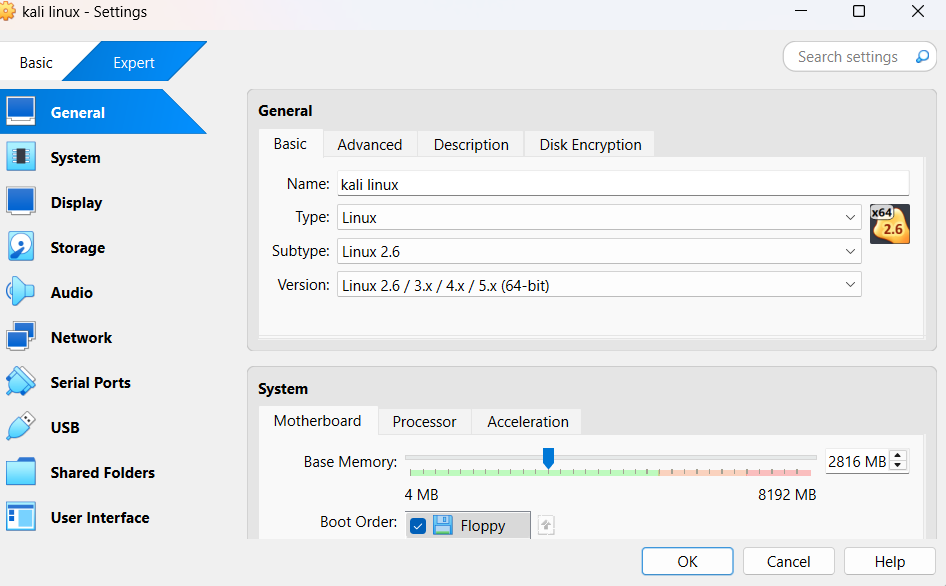This screenshot has width=946, height=586.
Task: Increase base memory with the up arrow
Action: (x=898, y=456)
